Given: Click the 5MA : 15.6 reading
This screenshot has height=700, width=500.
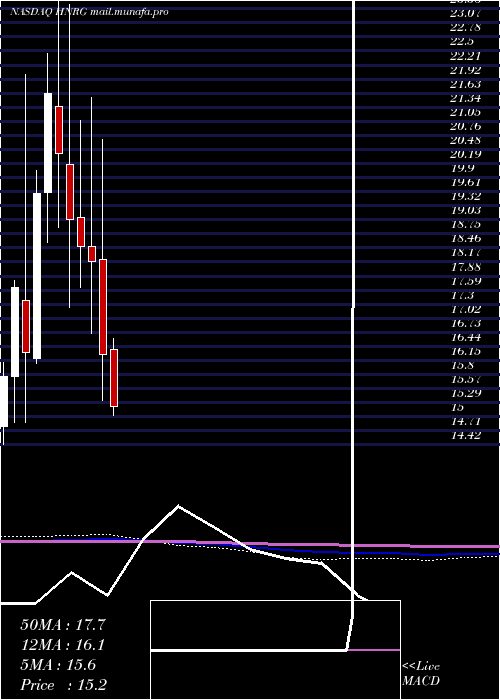Looking at the screenshot, I should [58, 665].
